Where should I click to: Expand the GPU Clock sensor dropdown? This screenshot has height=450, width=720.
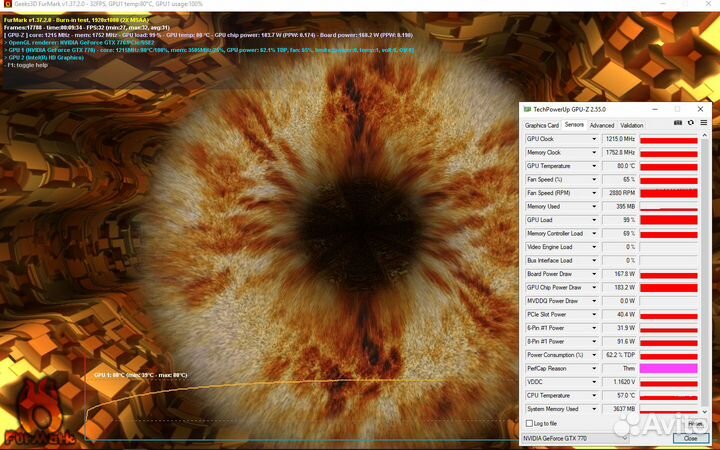coord(594,139)
